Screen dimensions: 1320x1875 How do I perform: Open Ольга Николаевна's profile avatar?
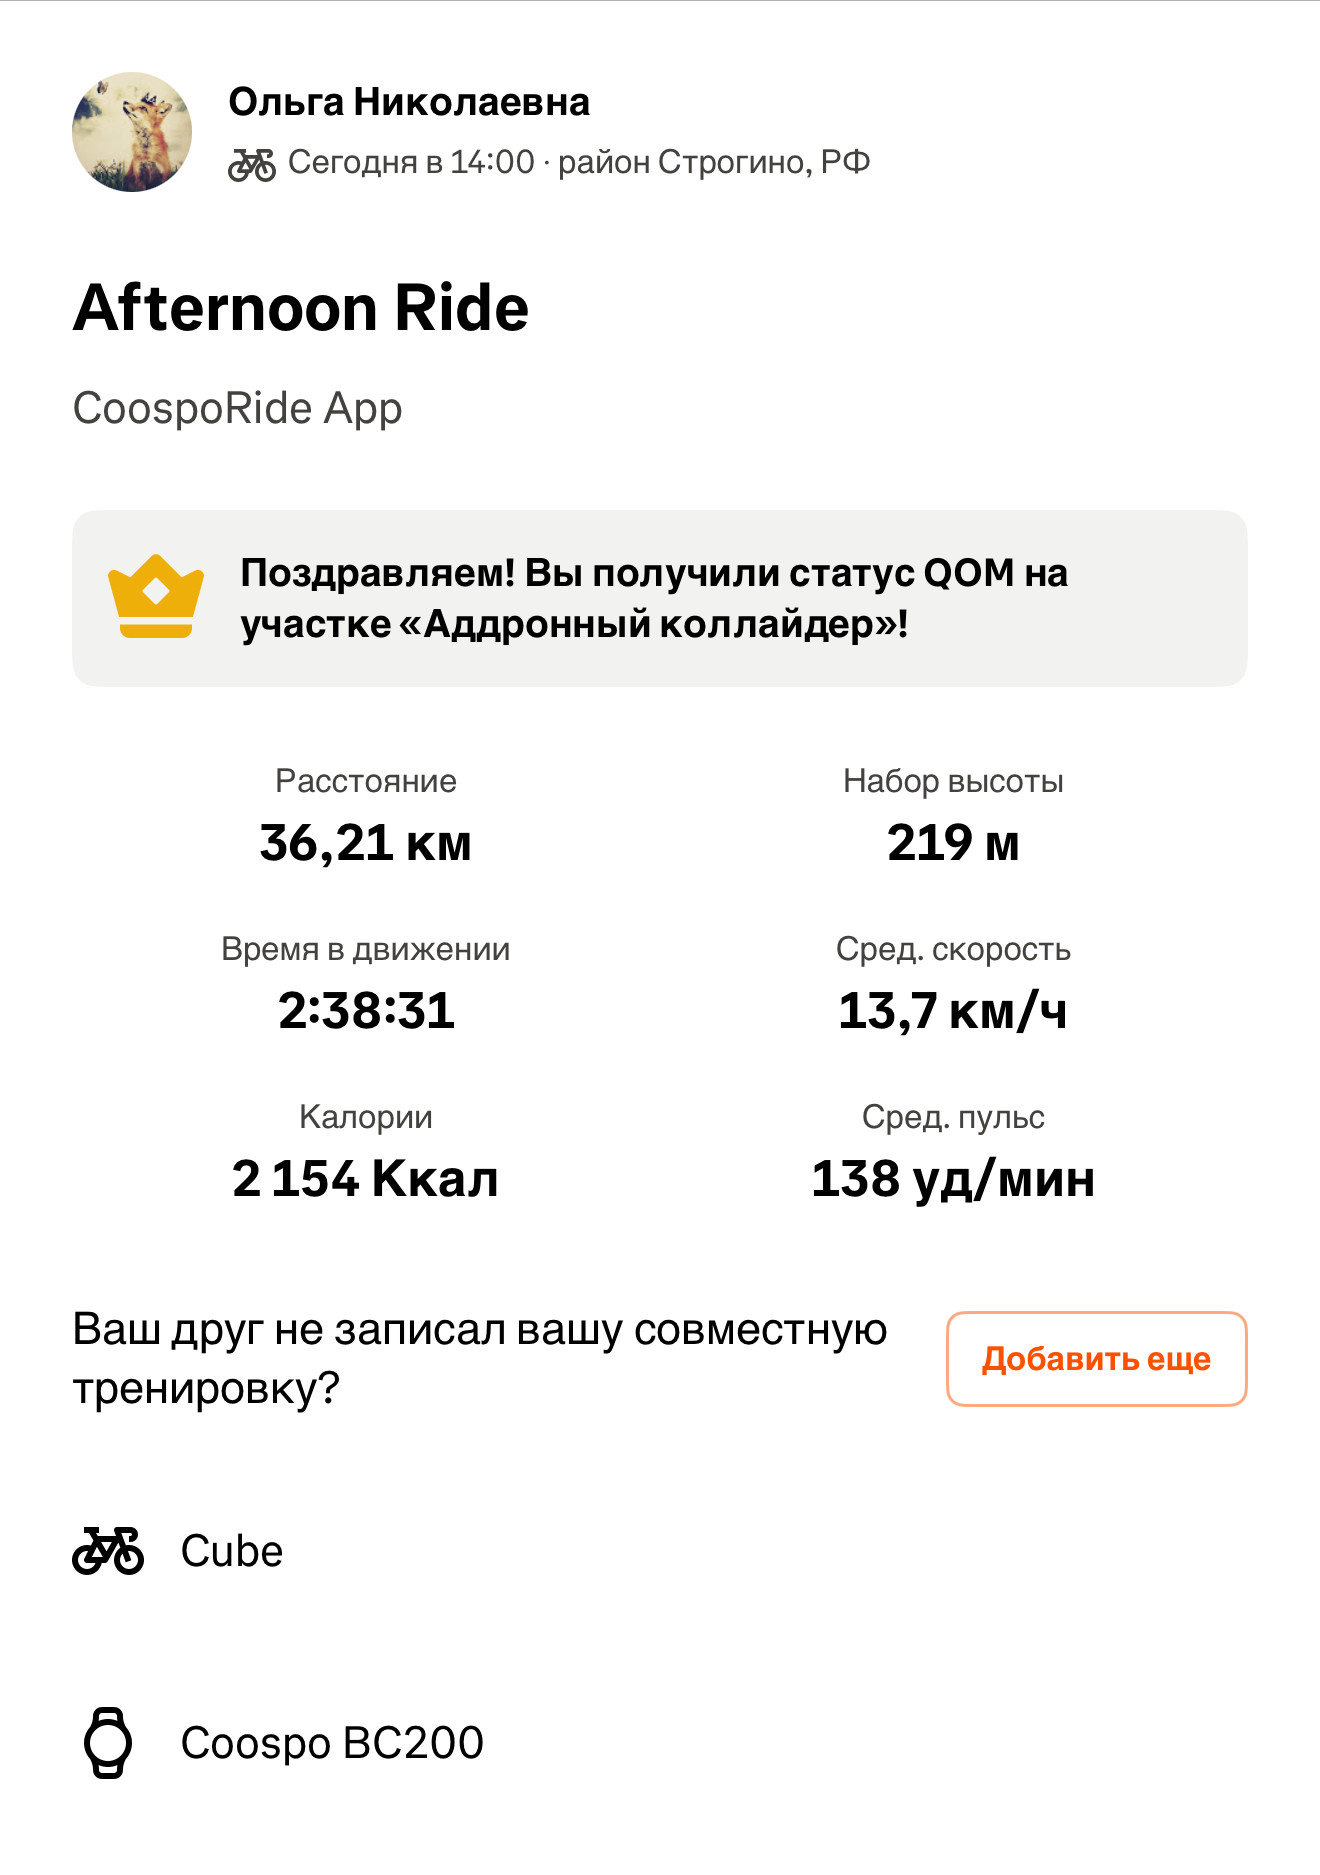(132, 131)
